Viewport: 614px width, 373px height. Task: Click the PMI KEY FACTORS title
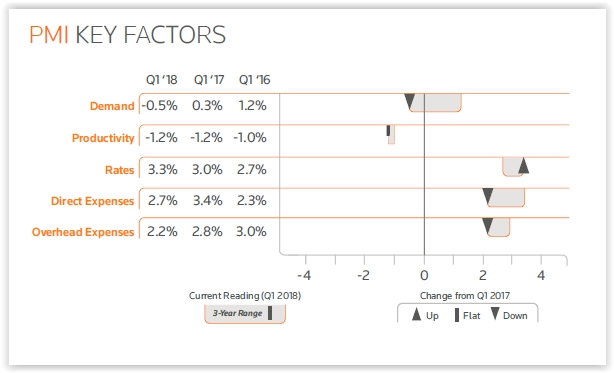point(127,35)
